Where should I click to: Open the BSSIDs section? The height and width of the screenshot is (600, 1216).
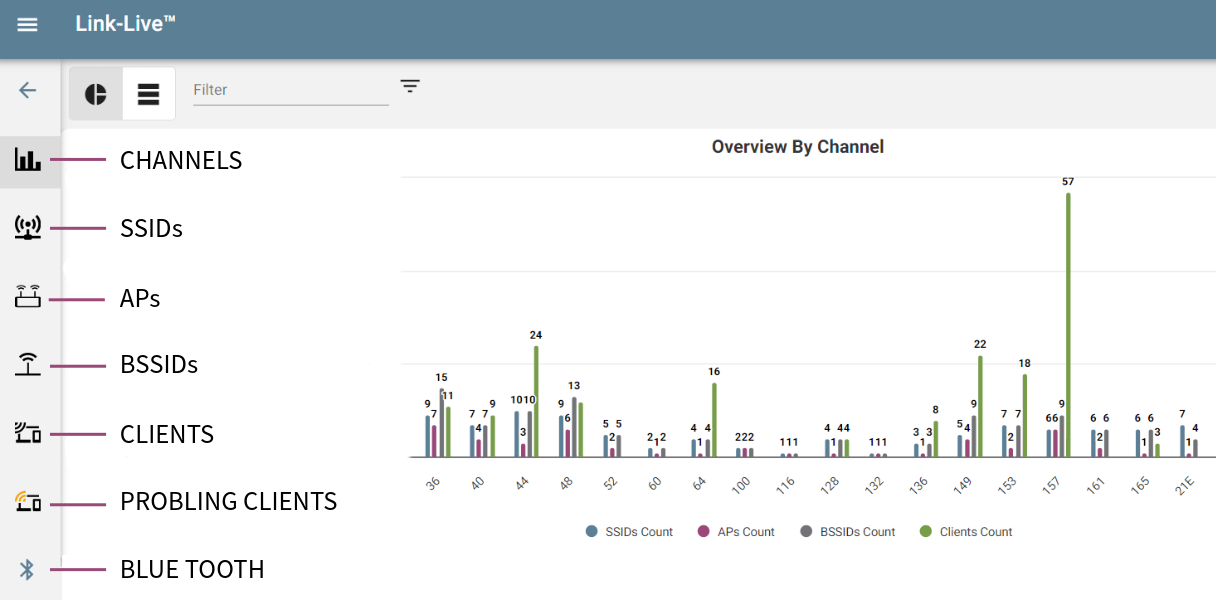point(29,364)
